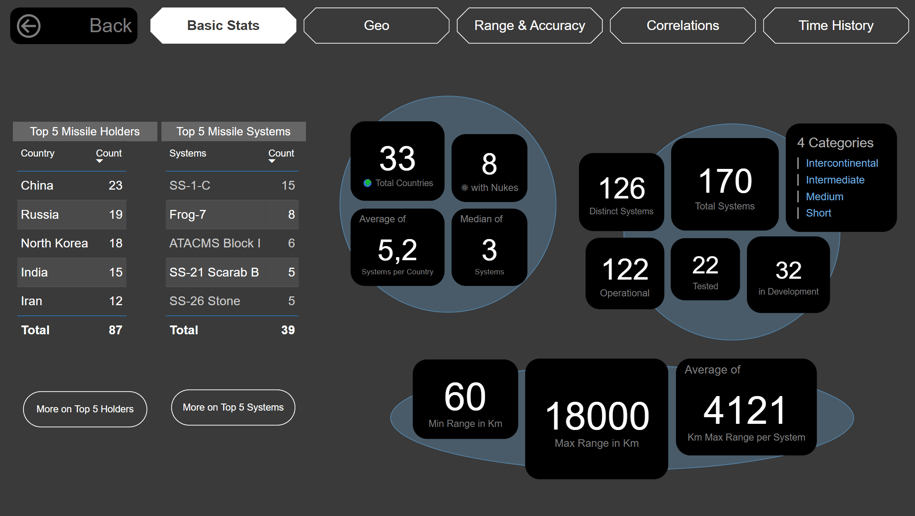Select the Intercontinental category
915x516 pixels.
coord(841,163)
